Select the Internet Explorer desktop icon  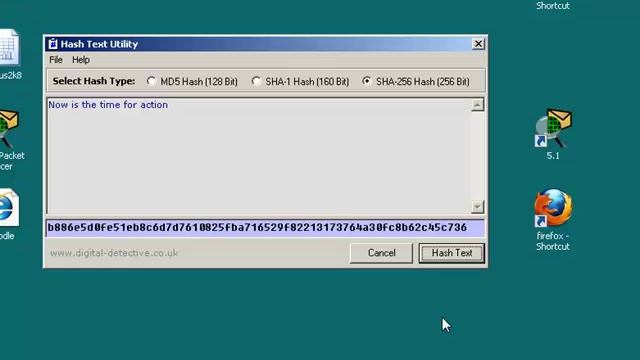[8, 214]
